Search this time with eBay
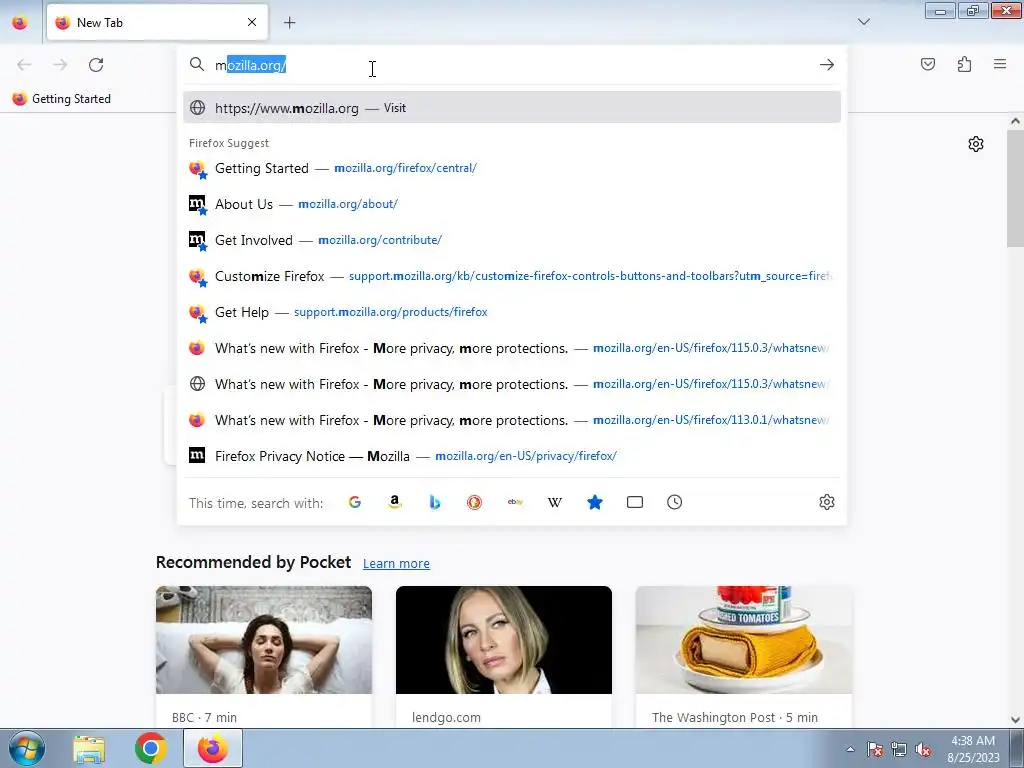Viewport: 1024px width, 768px height. click(515, 502)
